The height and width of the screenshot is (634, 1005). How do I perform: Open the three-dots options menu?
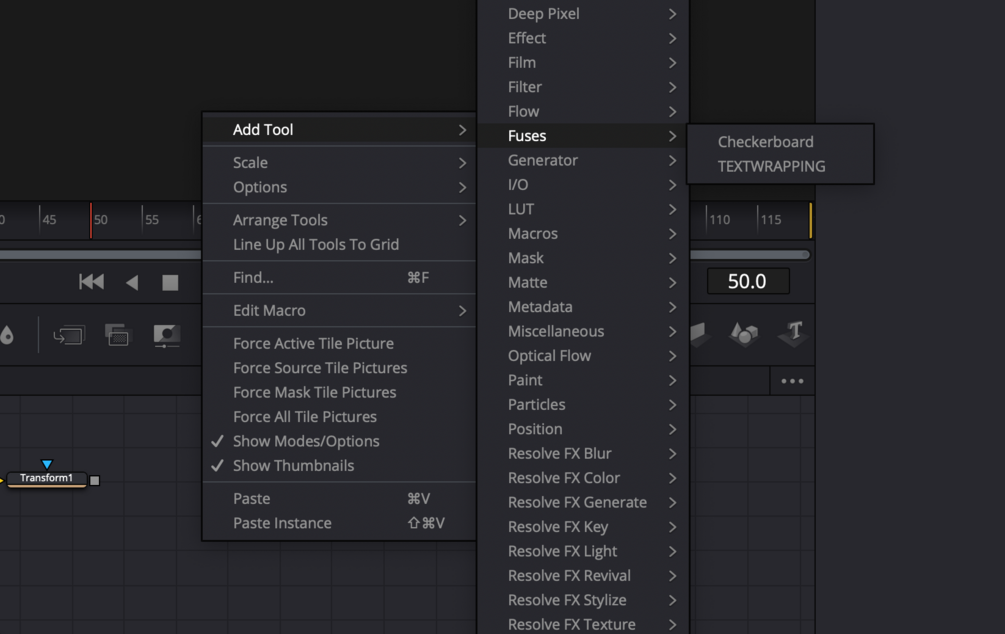[x=792, y=381]
